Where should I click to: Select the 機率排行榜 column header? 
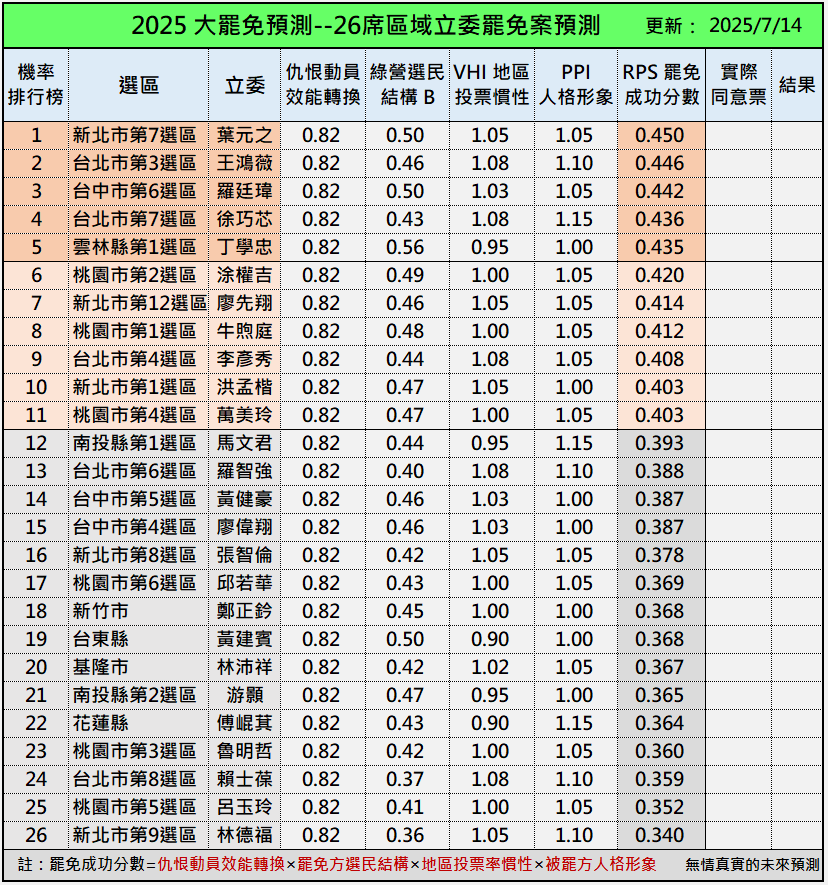point(36,85)
